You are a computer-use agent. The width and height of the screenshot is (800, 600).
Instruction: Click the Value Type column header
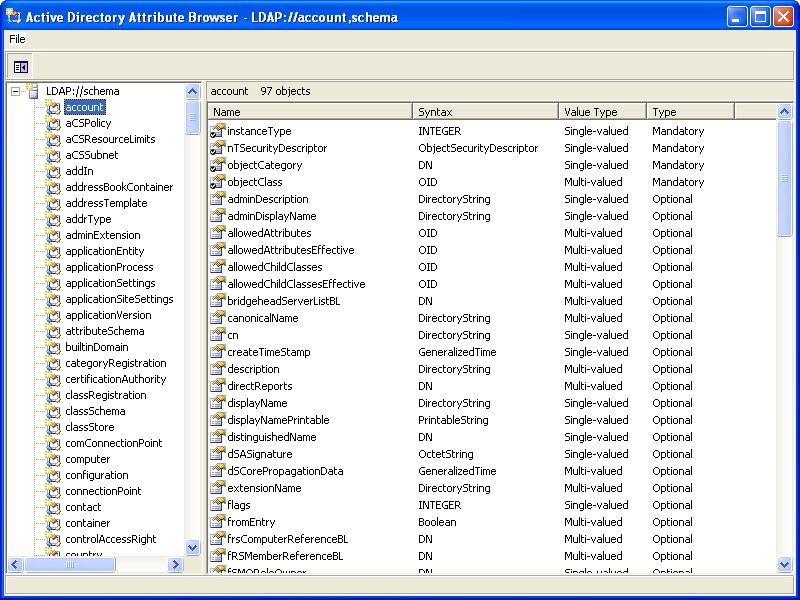tap(602, 112)
